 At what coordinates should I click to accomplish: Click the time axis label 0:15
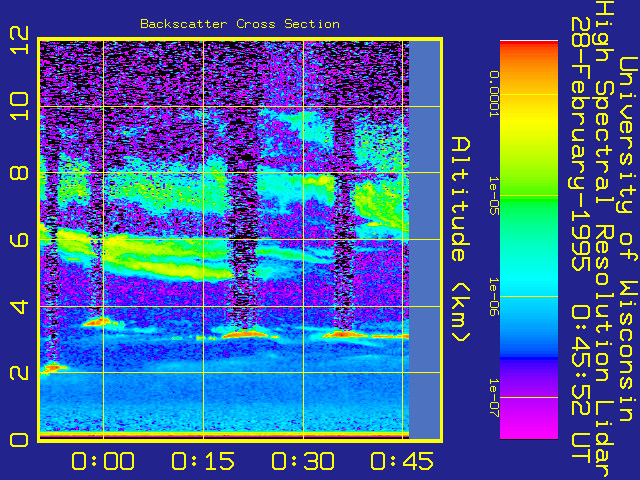pos(203,461)
